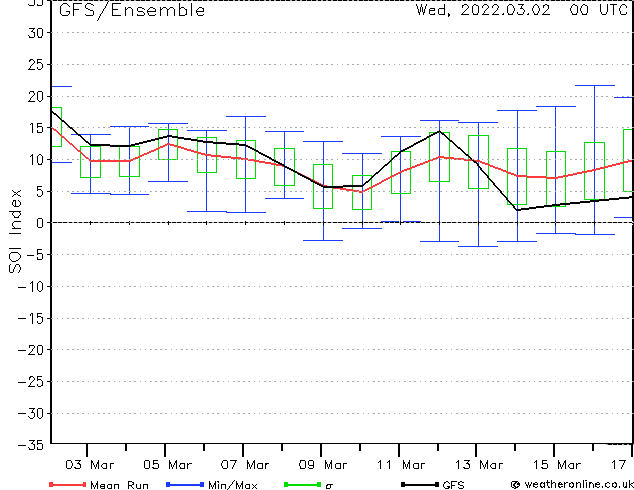Screen dimensions: 634x490
Task: Select the '03 Mar' x-axis label
Action: tap(90, 465)
